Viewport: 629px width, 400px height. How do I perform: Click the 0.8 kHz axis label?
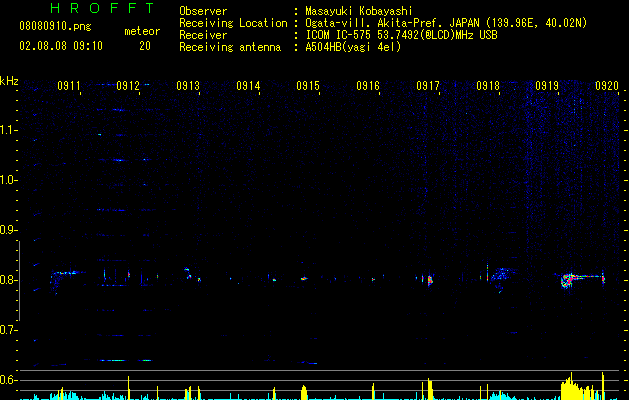pos(8,280)
